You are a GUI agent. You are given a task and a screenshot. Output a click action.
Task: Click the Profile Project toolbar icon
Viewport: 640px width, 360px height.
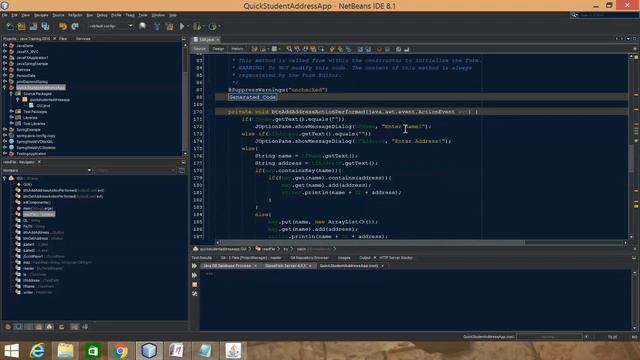click(212, 27)
